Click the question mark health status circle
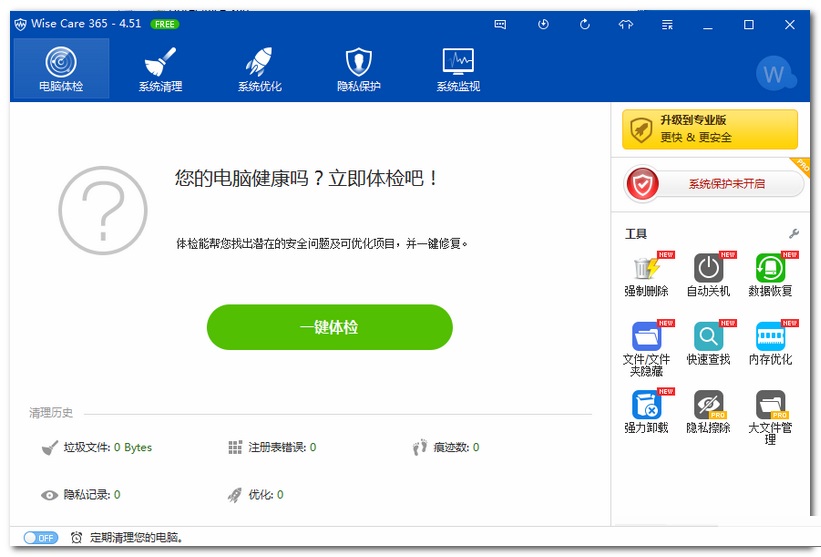 [x=103, y=210]
